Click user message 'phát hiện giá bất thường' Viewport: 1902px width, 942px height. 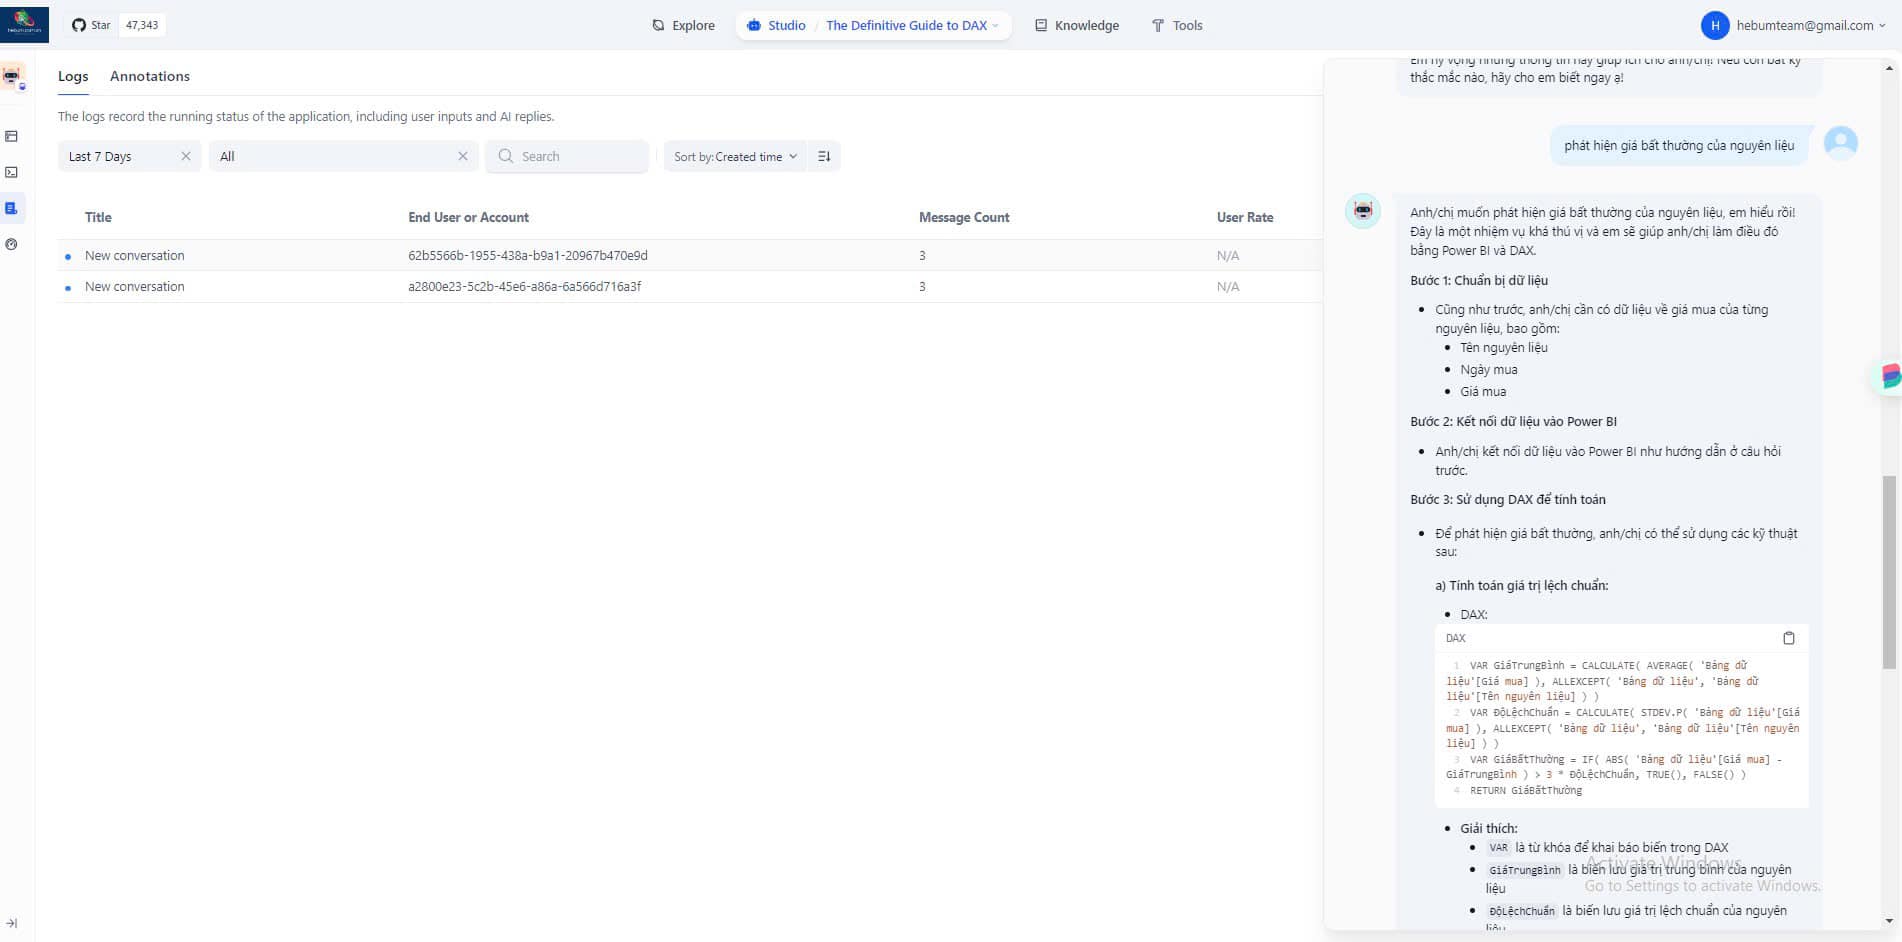pyautogui.click(x=1679, y=145)
